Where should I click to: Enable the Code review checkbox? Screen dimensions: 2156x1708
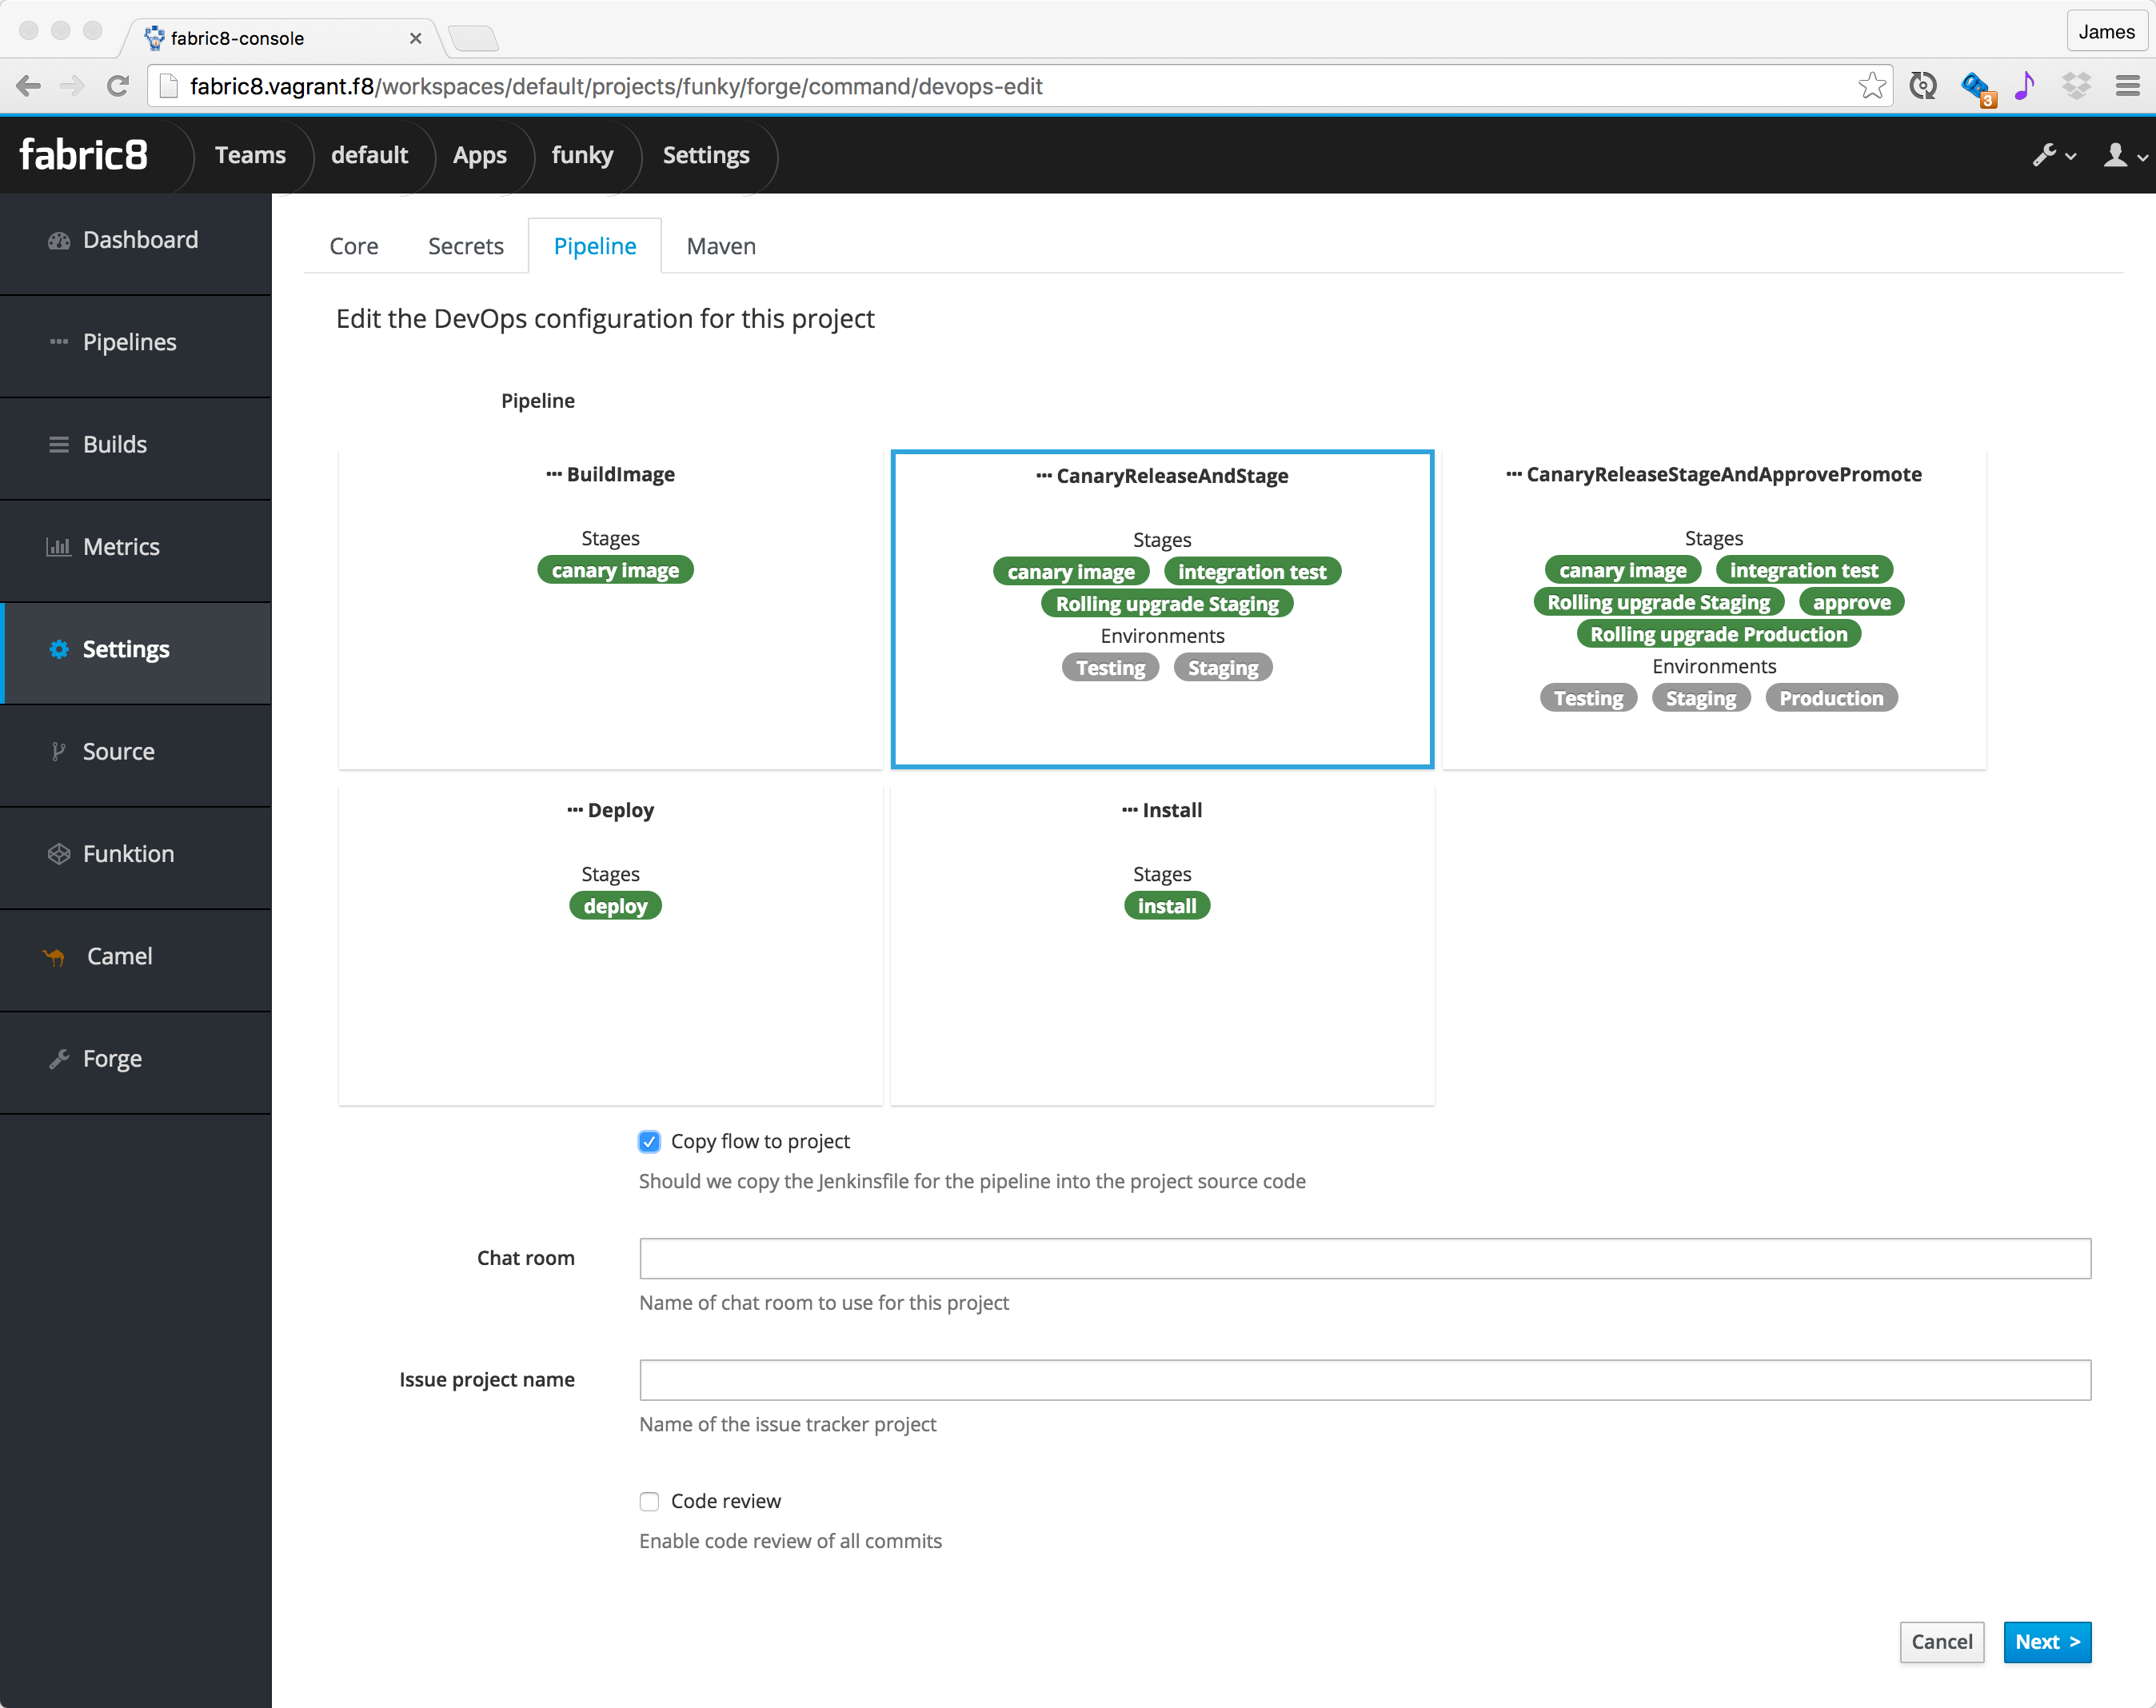tap(649, 1502)
